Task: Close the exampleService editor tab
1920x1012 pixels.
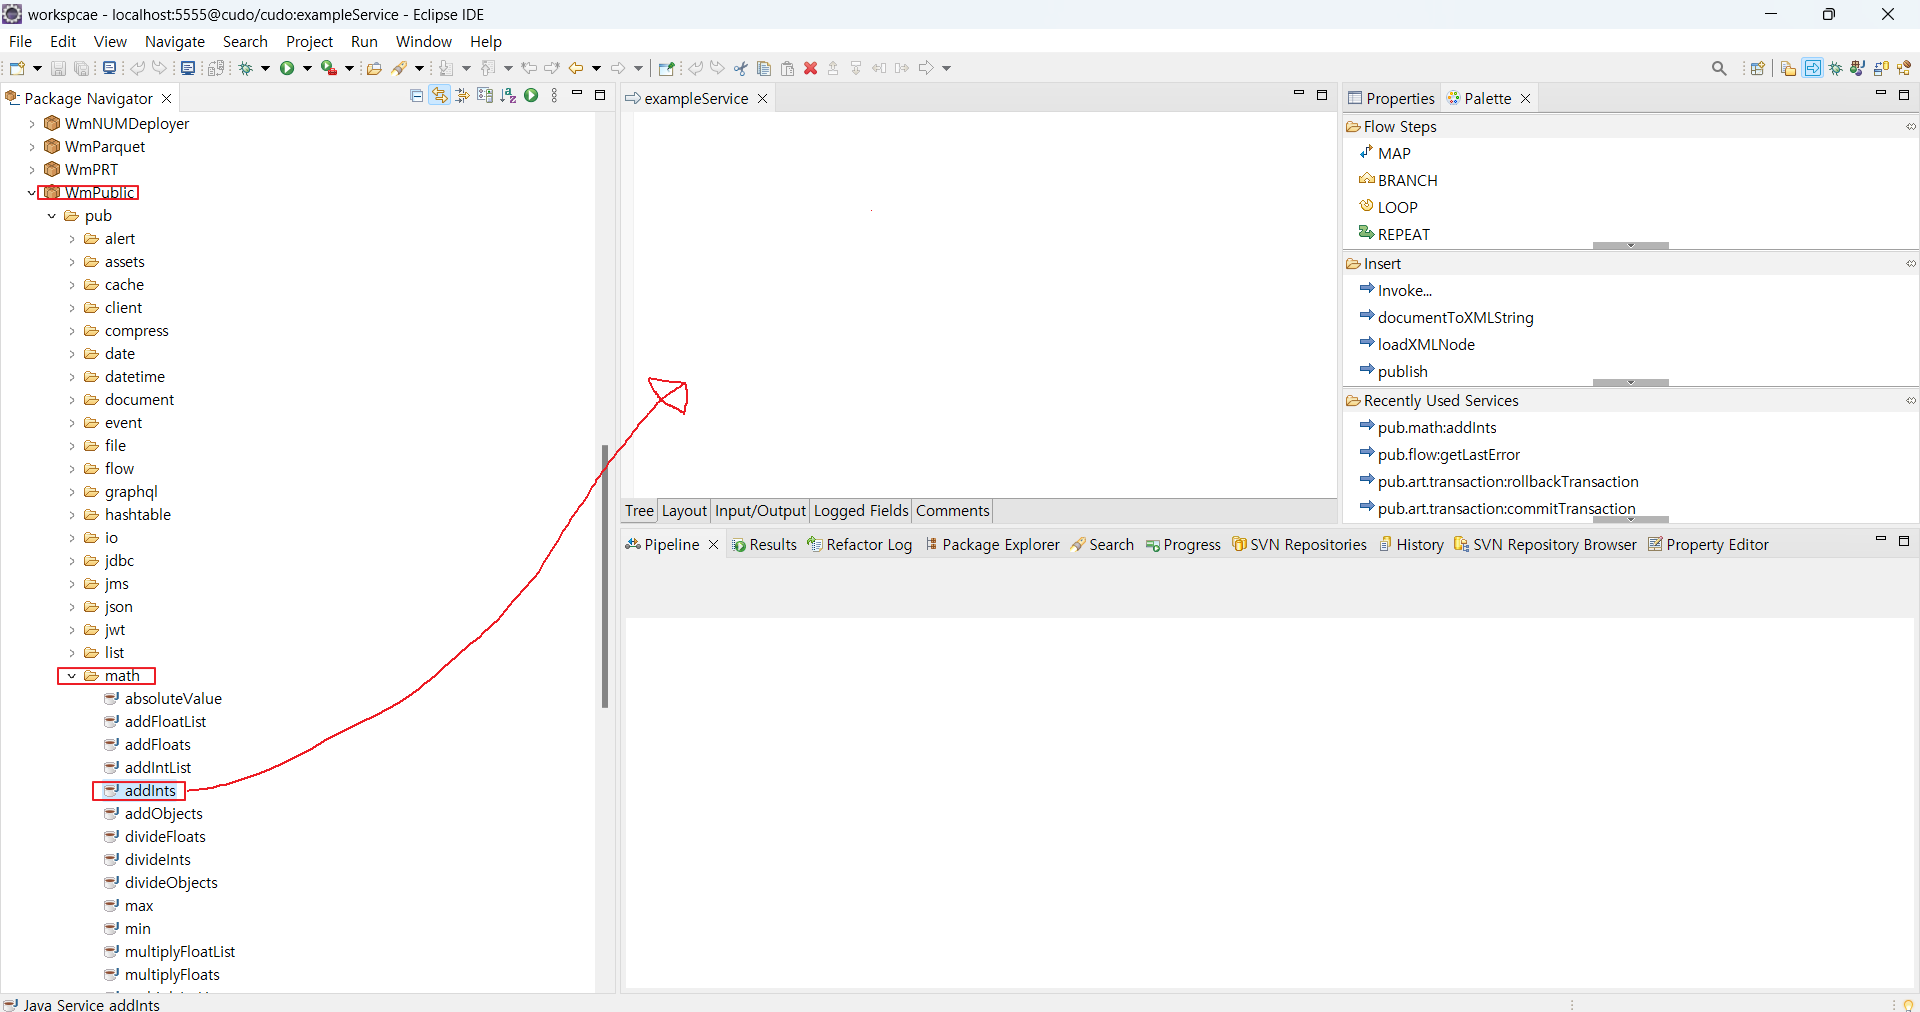Action: (762, 99)
